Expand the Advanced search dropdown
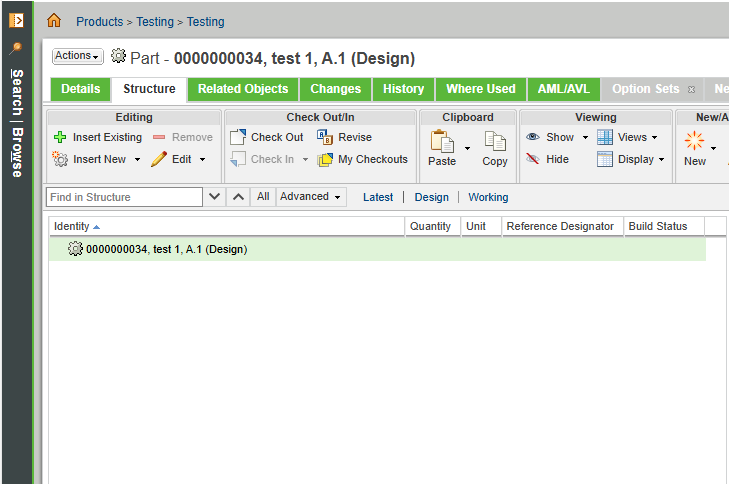729x484 pixels. tap(310, 197)
